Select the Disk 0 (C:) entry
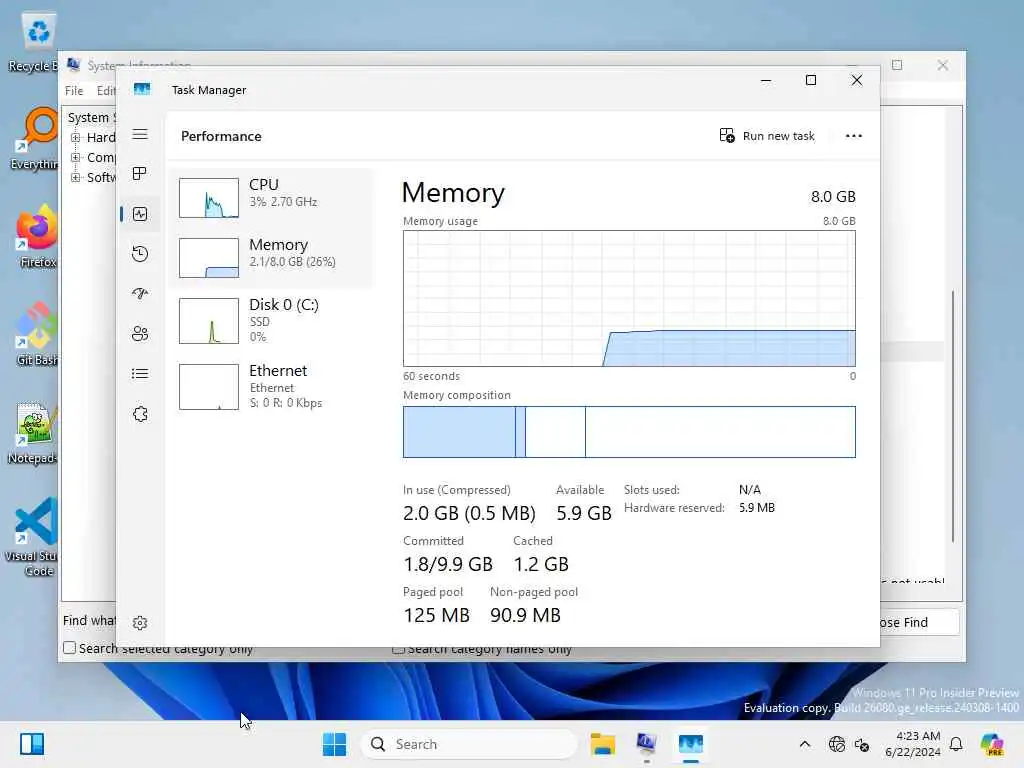 [x=272, y=321]
